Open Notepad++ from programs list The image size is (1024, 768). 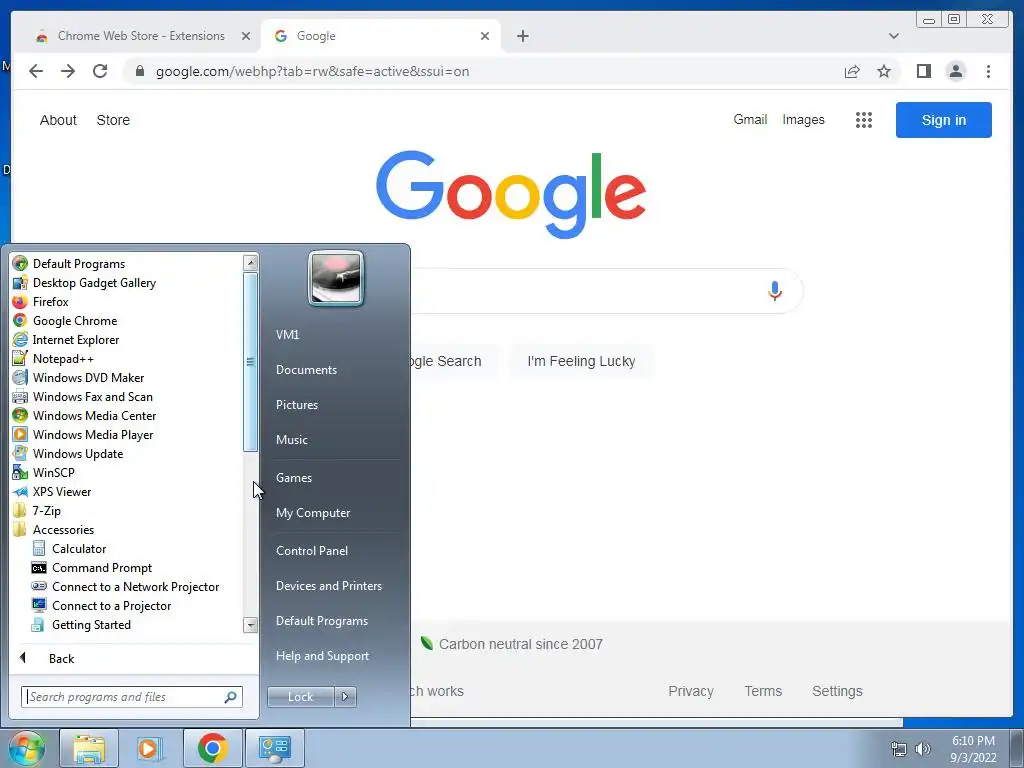coord(63,359)
